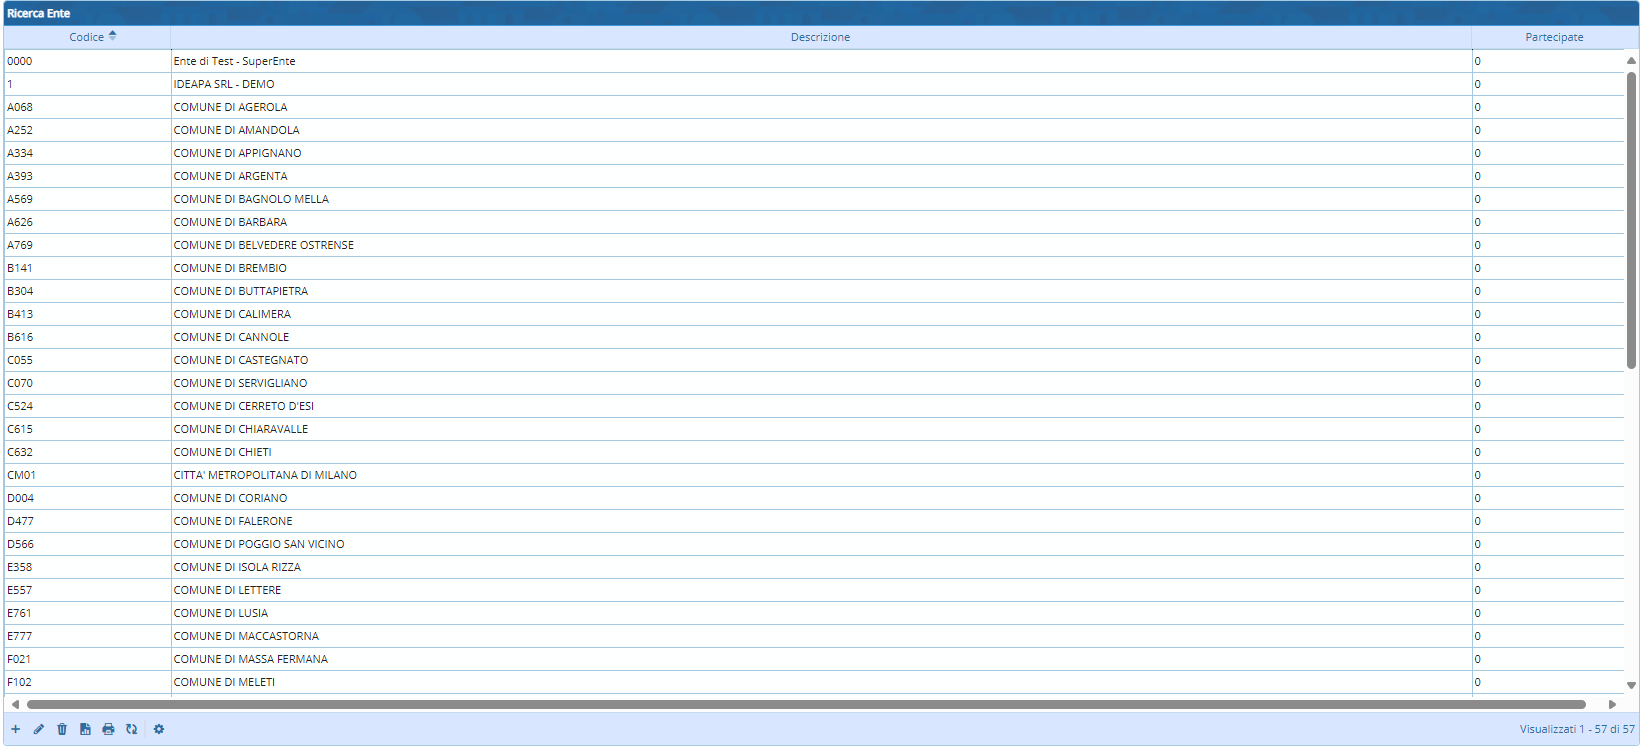Image resolution: width=1650 pixels, height=748 pixels.
Task: Select the COMUNE DI AGEROLA row
Action: (x=230, y=107)
